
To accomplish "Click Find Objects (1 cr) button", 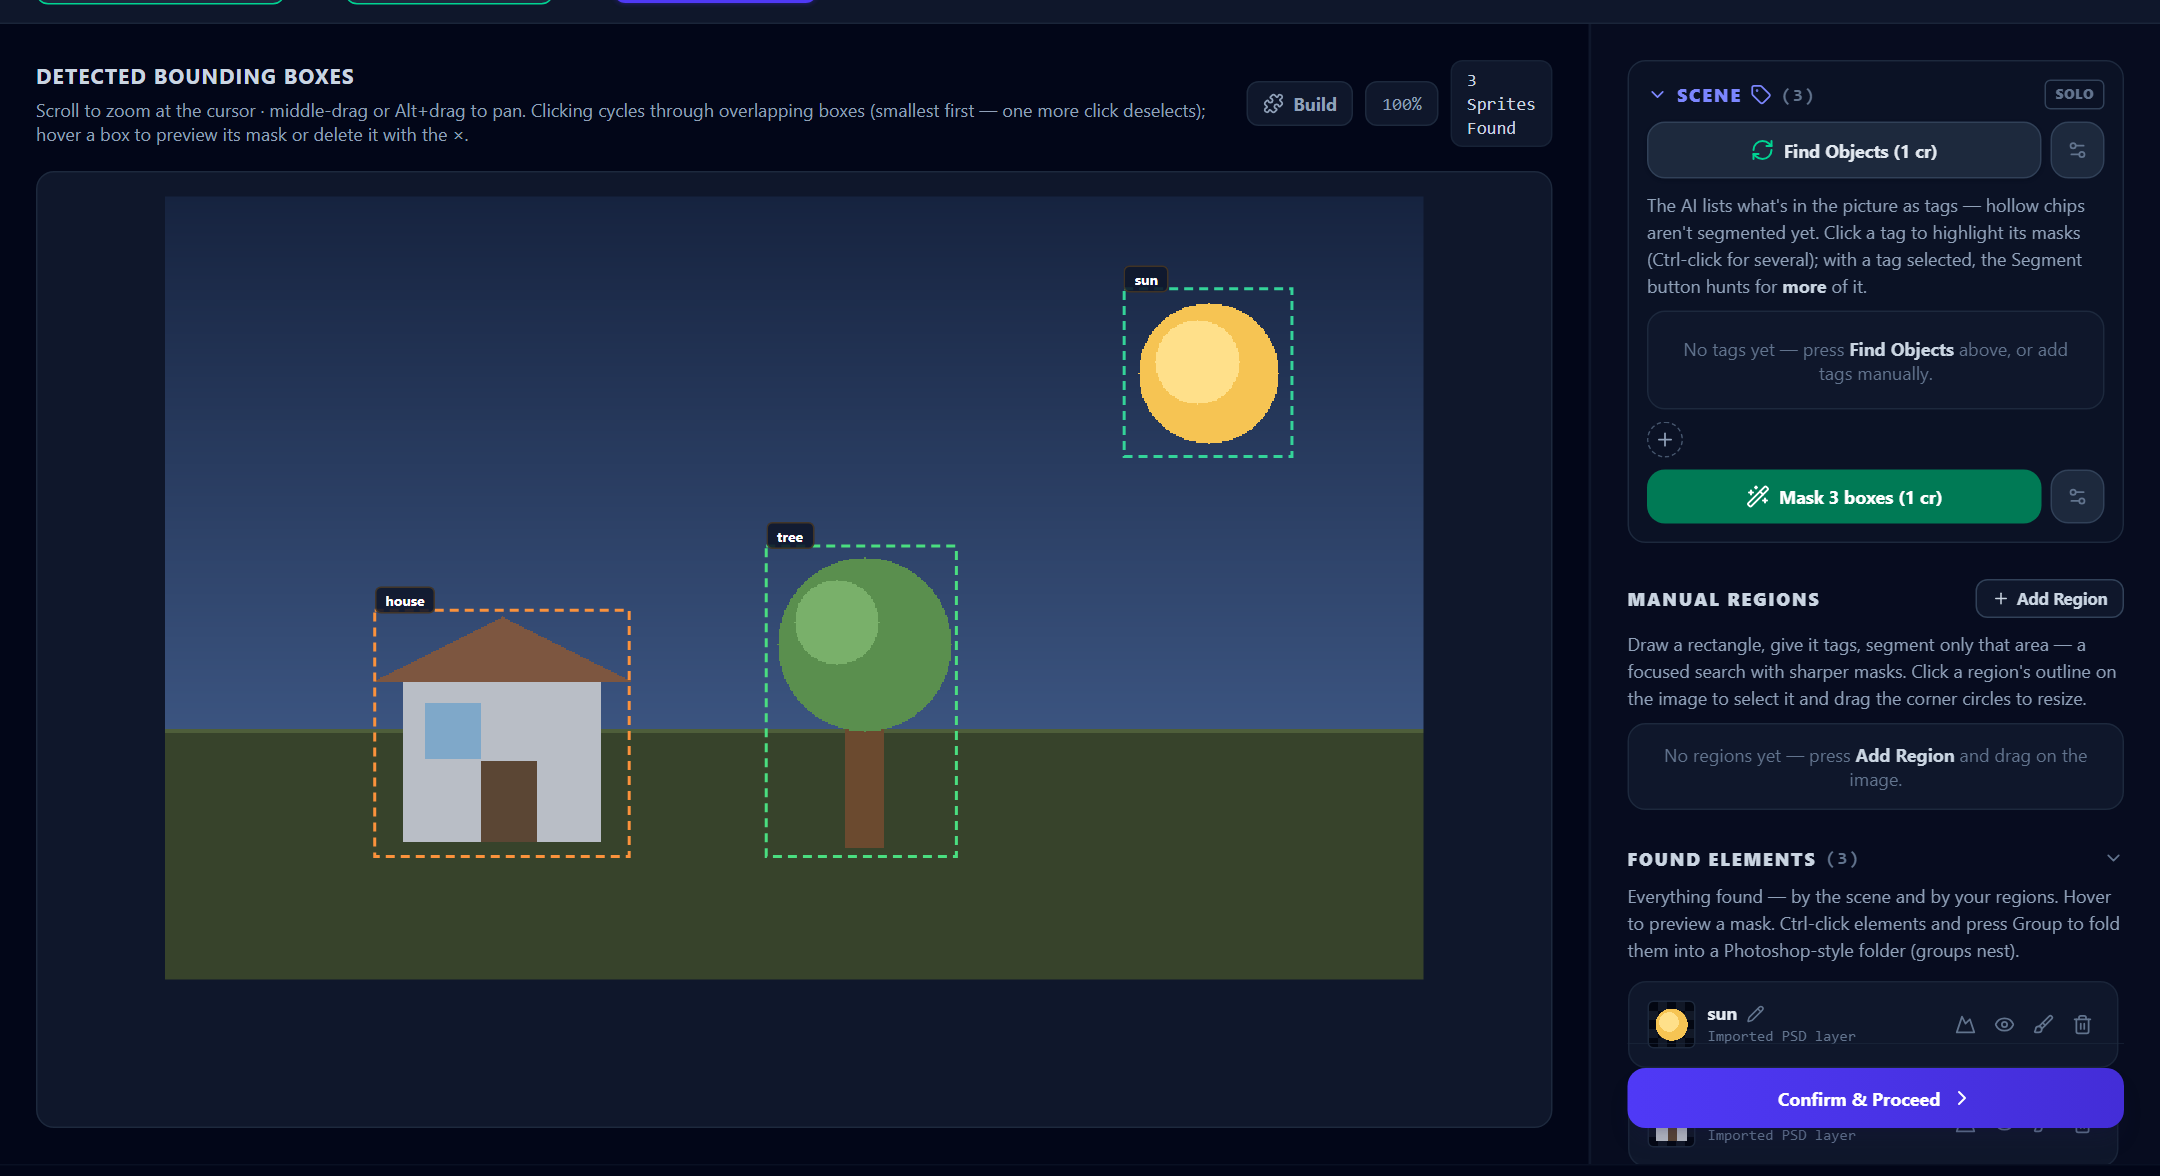I will point(1844,151).
